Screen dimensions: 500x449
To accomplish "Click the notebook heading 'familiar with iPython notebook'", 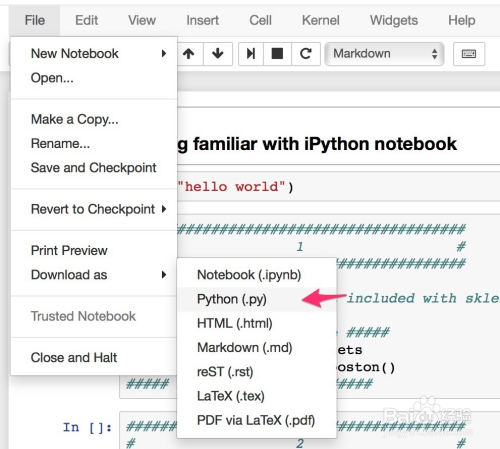I will coord(325,144).
